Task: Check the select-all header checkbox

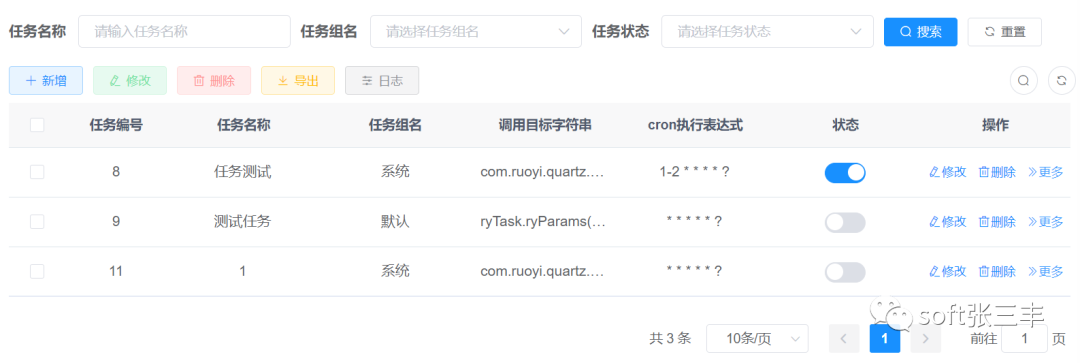Action: [37, 125]
